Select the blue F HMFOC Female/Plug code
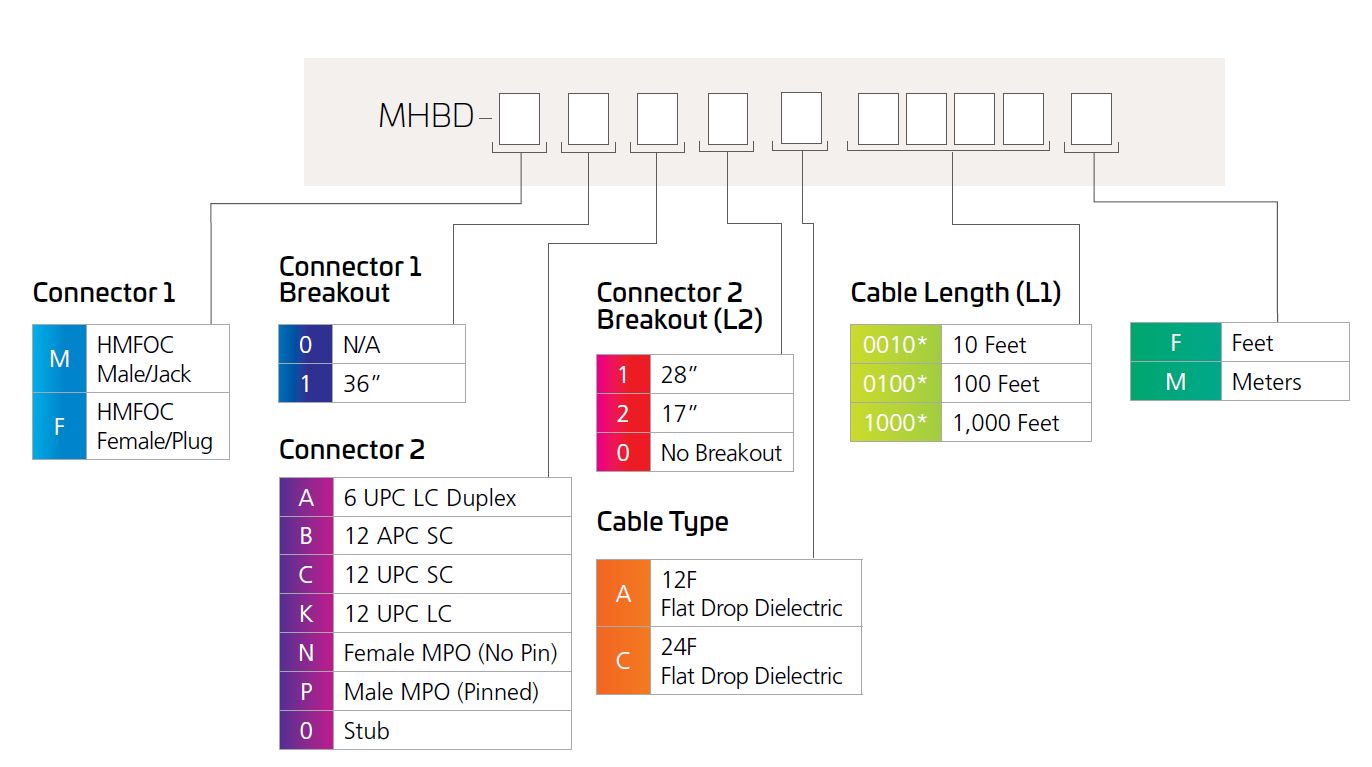 coord(59,425)
